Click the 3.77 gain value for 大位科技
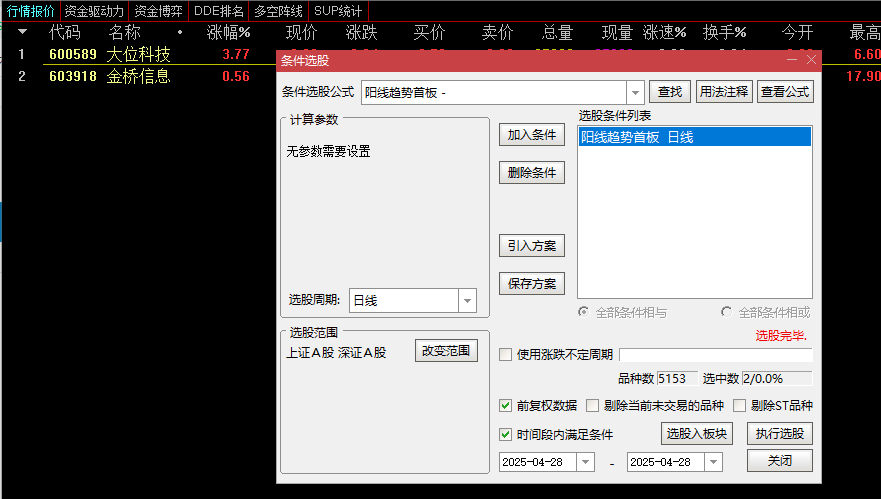Viewport: 881px width, 499px height. click(236, 55)
